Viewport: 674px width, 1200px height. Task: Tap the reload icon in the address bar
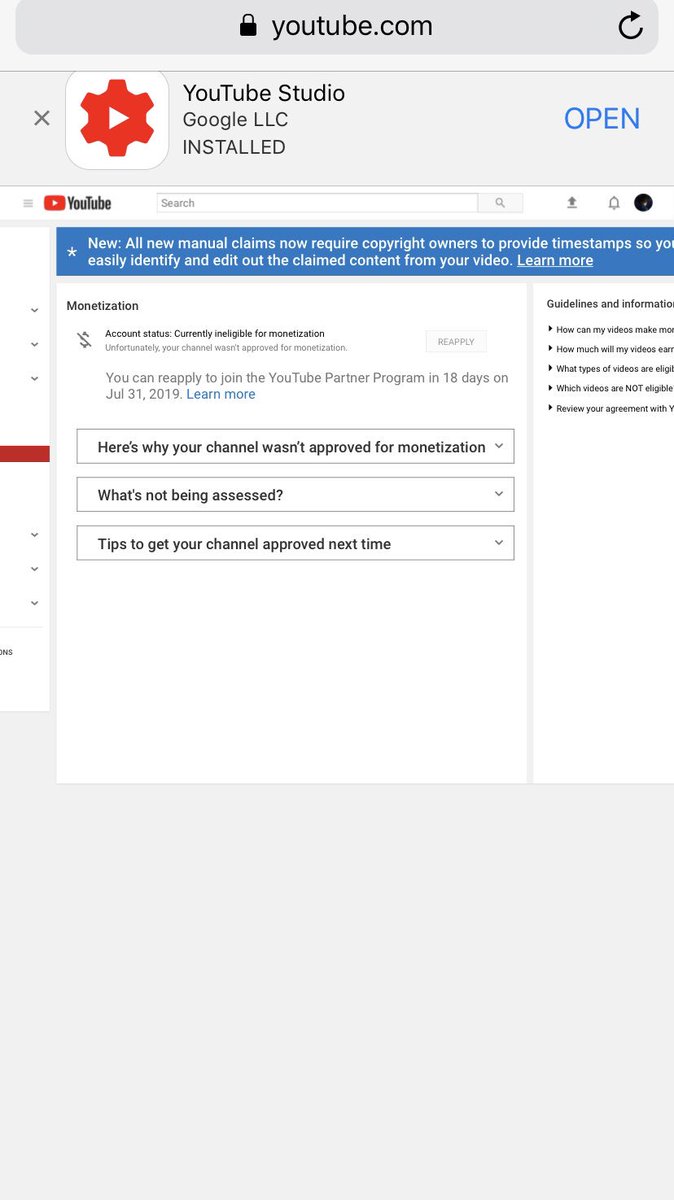click(x=630, y=26)
